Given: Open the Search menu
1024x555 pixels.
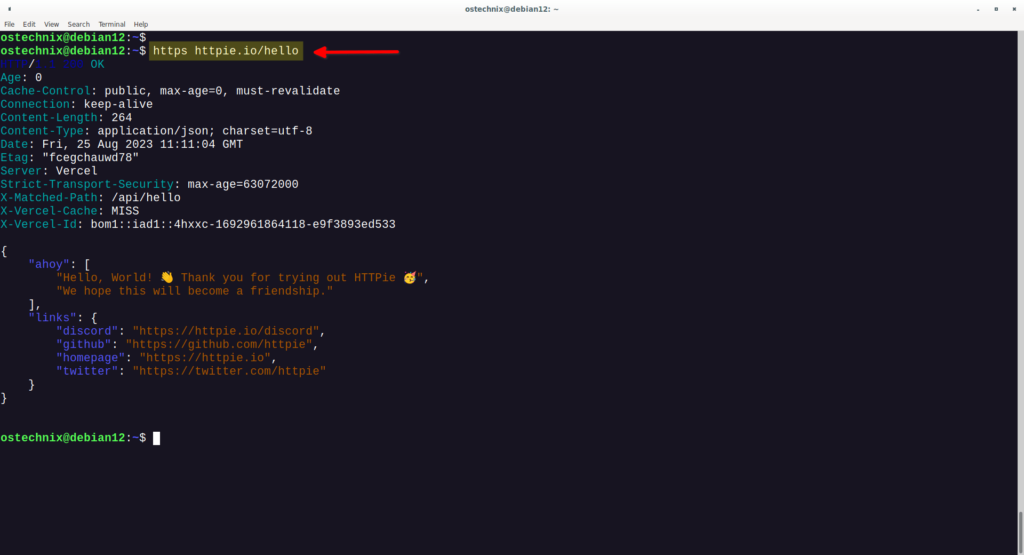Looking at the screenshot, I should pyautogui.click(x=78, y=24).
